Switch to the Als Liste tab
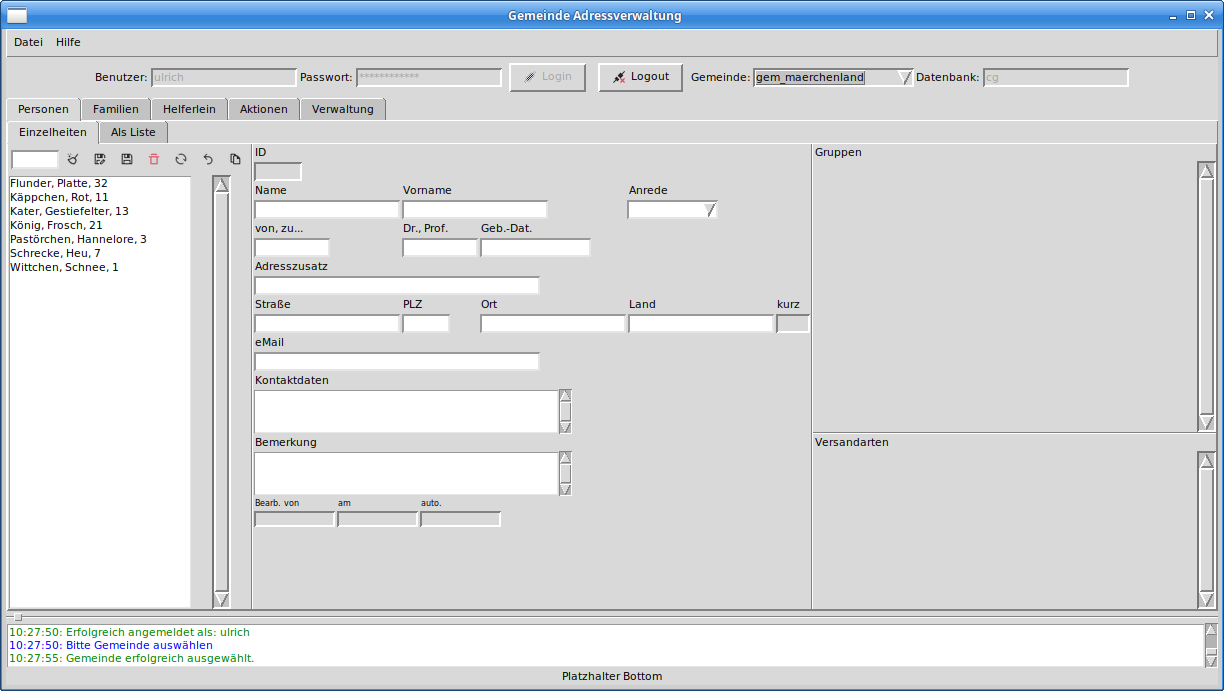 pos(133,132)
